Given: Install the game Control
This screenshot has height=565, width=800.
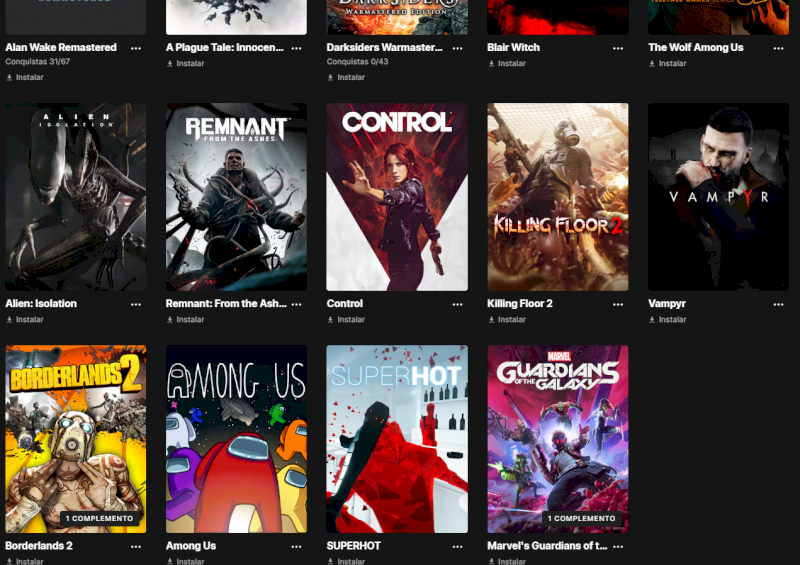Looking at the screenshot, I should (346, 320).
